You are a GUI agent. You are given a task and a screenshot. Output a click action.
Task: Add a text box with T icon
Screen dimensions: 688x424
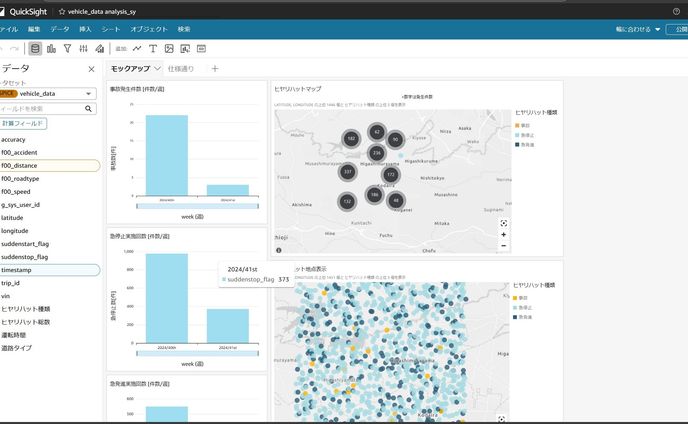(153, 48)
